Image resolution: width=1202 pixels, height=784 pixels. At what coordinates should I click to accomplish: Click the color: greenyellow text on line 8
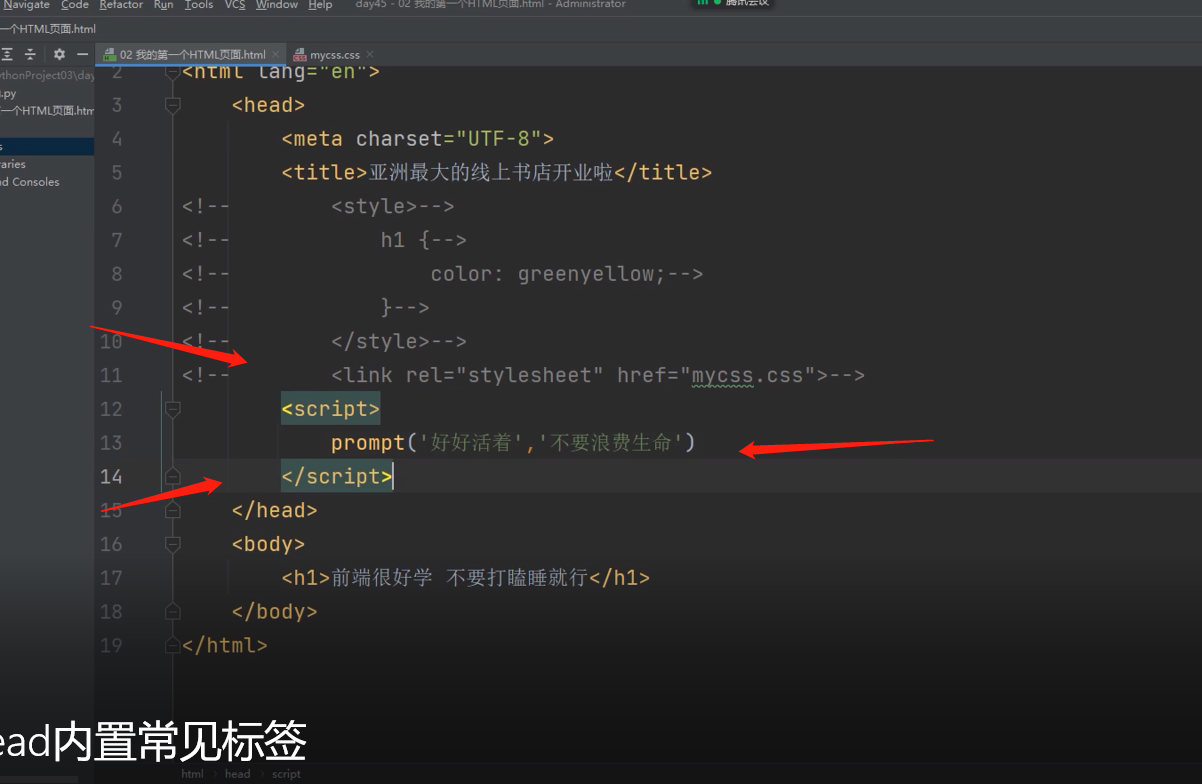548,274
